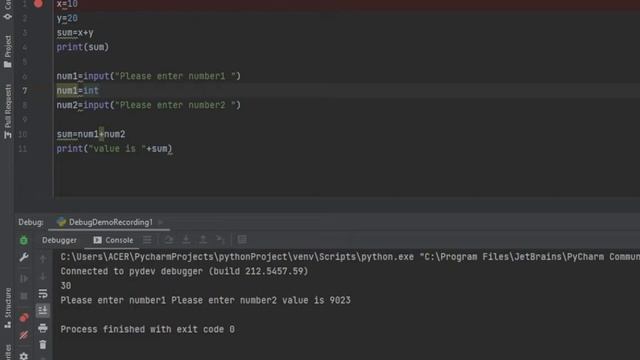The height and width of the screenshot is (360, 640).
Task: Click console 'value is 9023' output
Action: click(x=316, y=300)
